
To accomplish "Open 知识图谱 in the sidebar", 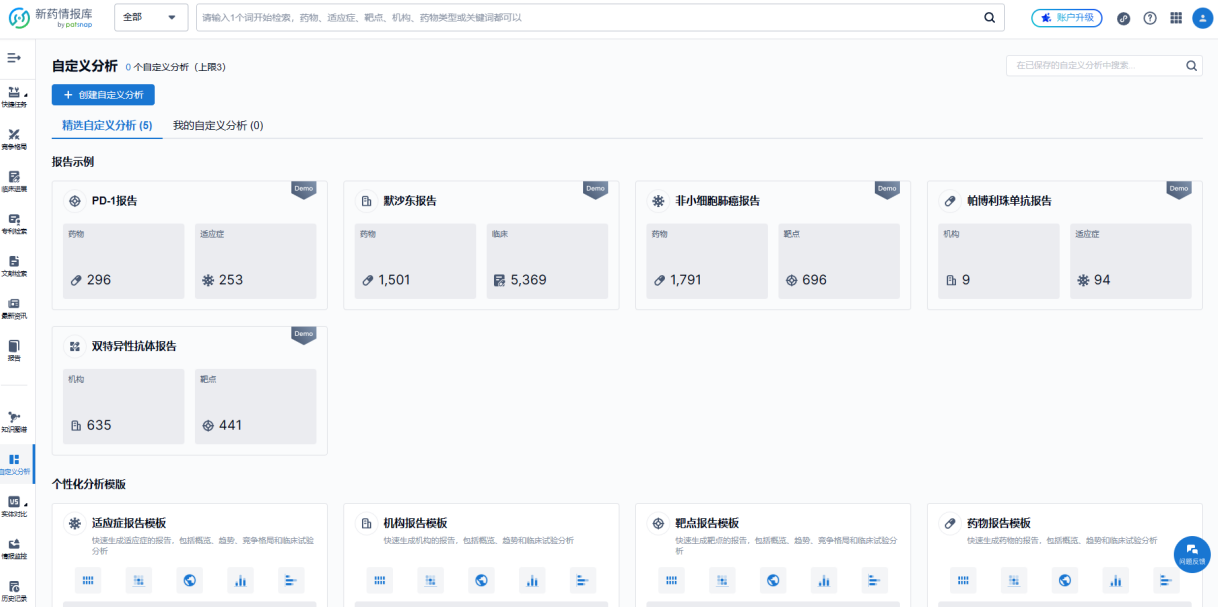I will pyautogui.click(x=14, y=420).
